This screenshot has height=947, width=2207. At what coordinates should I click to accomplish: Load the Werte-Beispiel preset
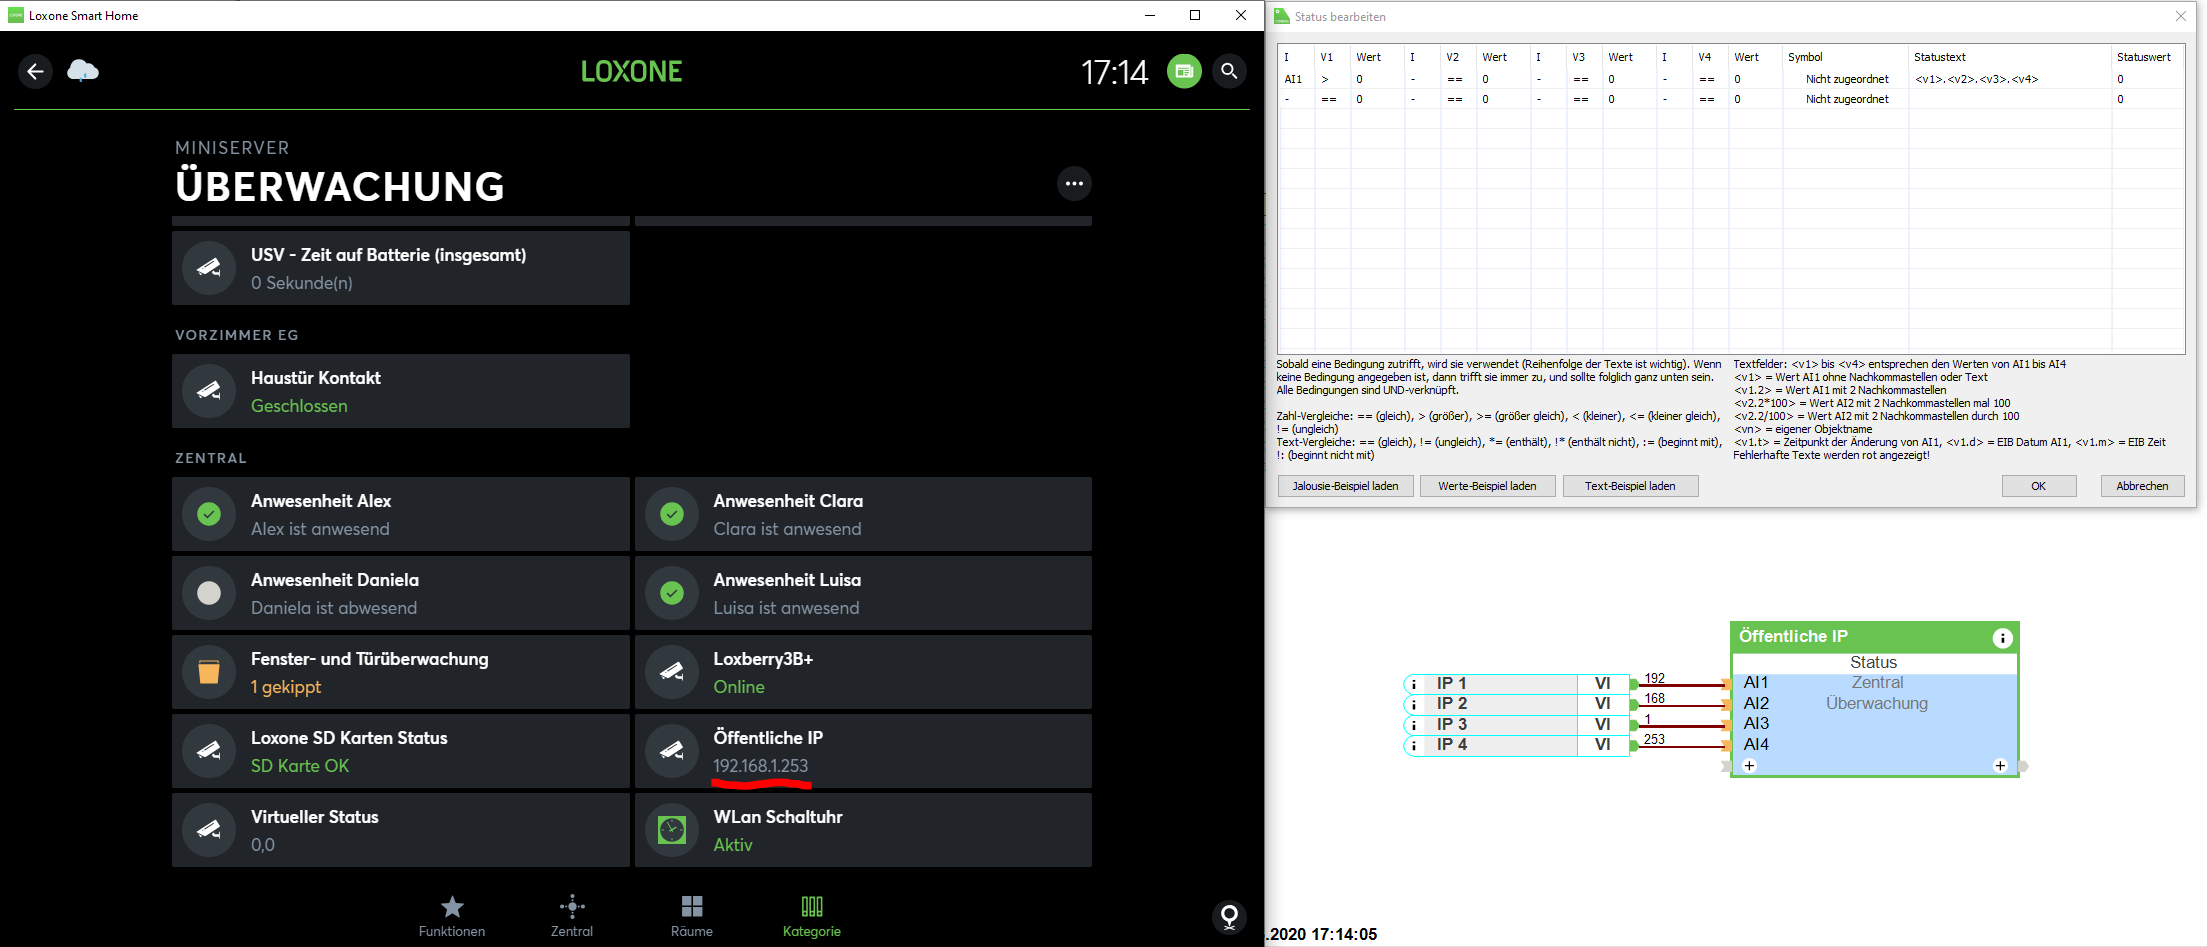pos(1488,486)
